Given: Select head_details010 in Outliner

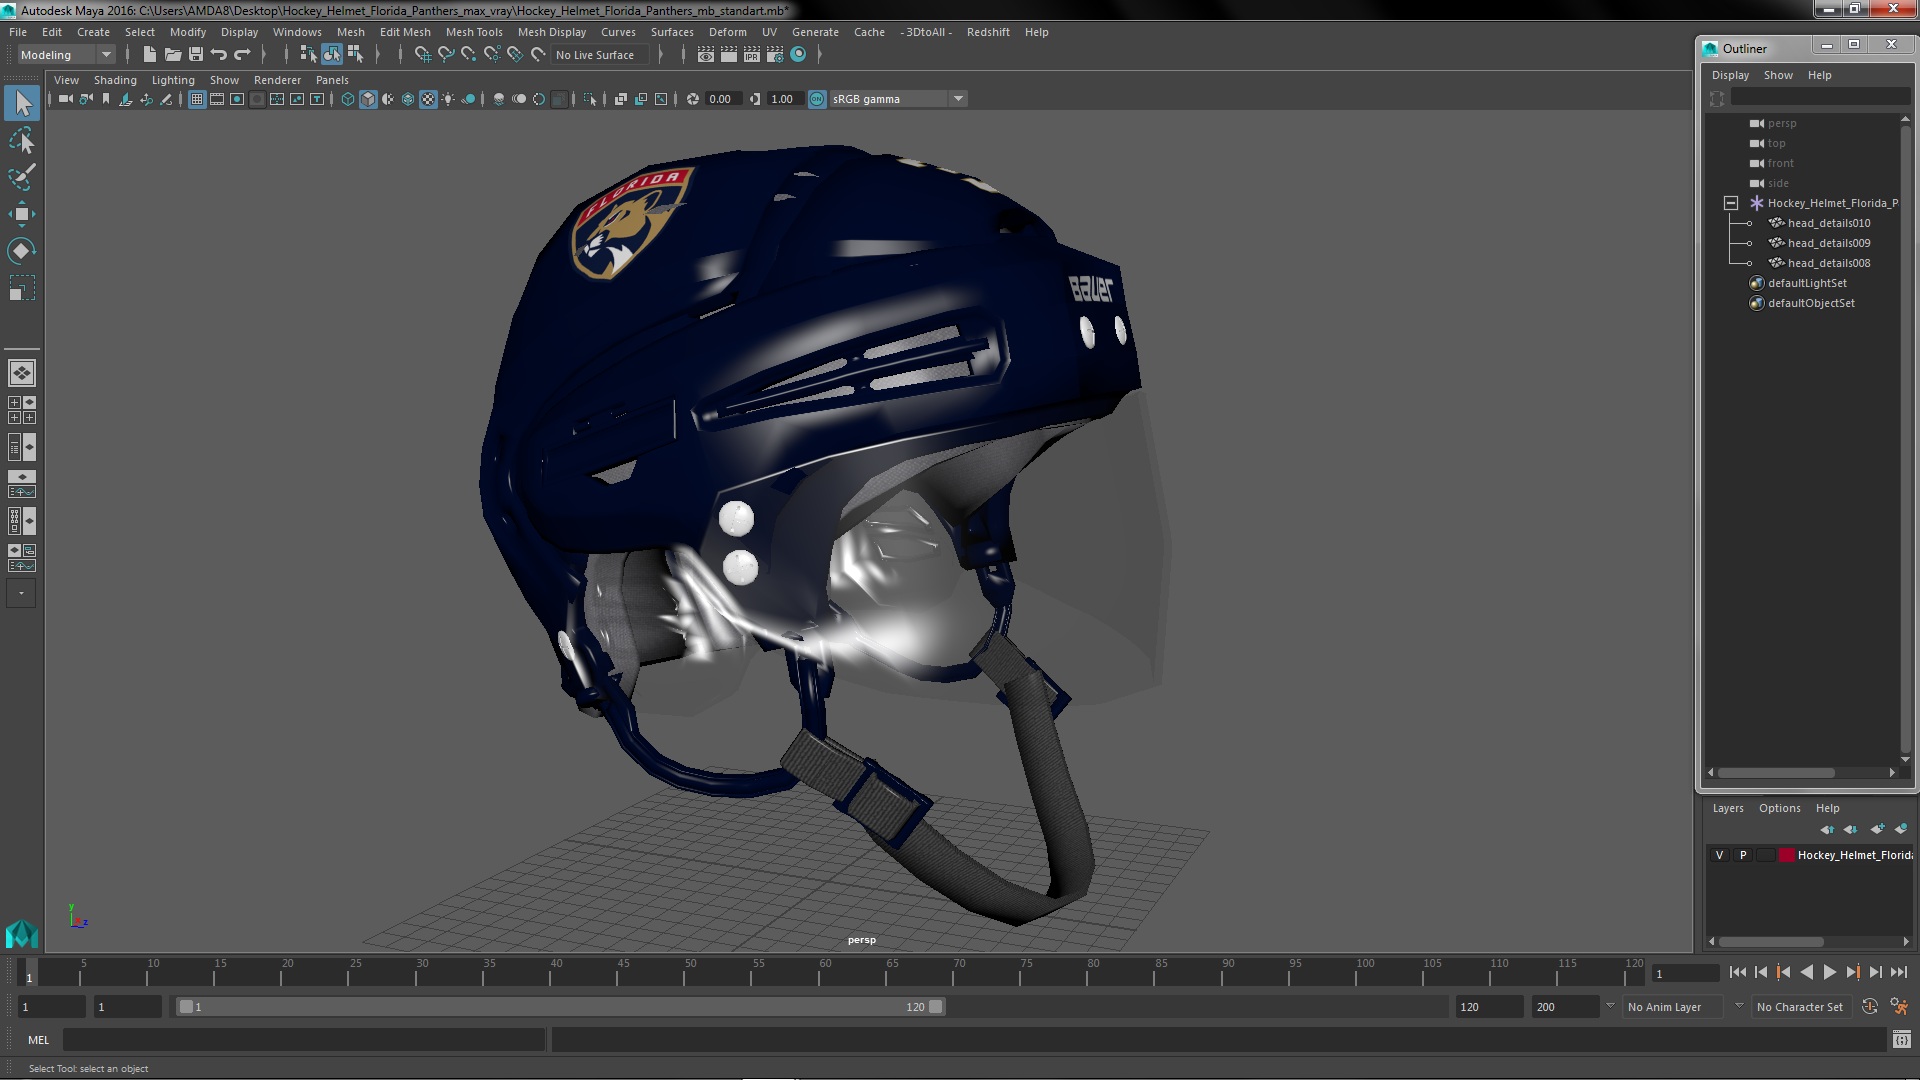Looking at the screenshot, I should tap(1828, 223).
